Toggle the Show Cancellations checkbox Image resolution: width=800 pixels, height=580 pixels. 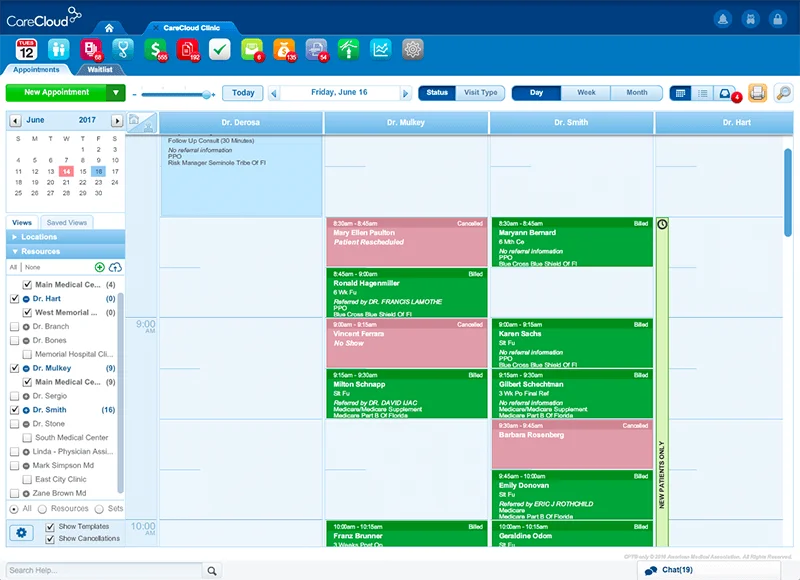(49, 540)
